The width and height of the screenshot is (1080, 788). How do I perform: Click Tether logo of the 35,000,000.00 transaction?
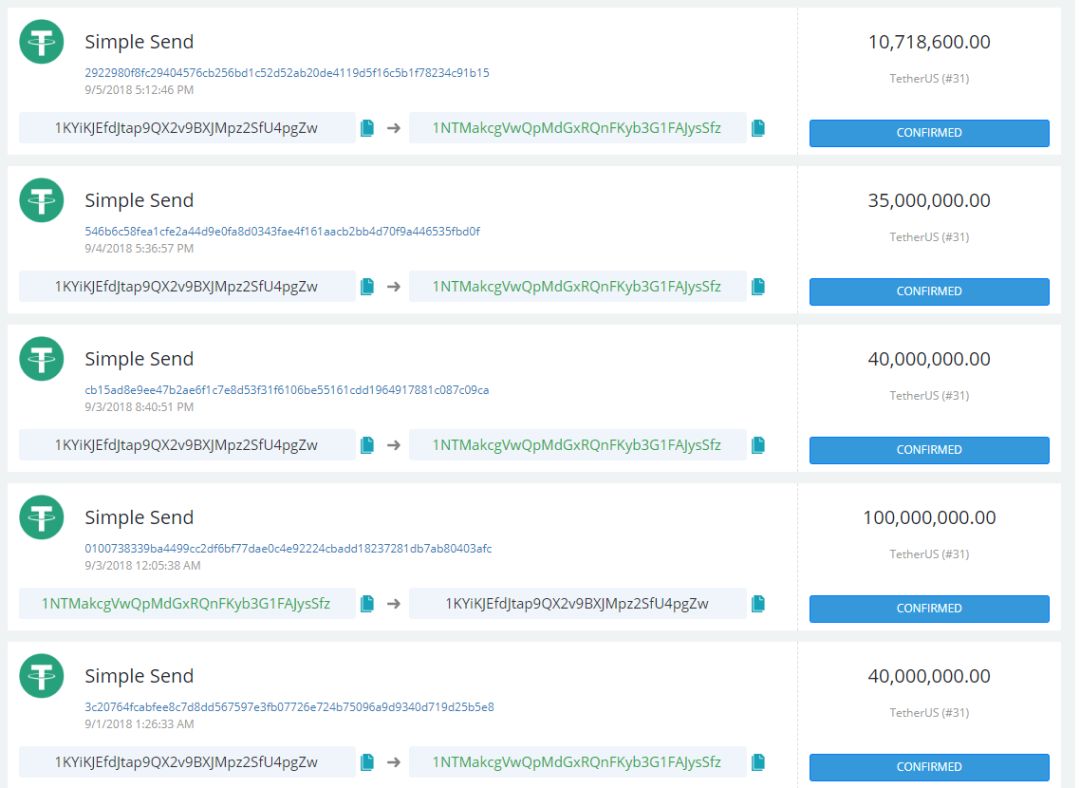[x=41, y=200]
